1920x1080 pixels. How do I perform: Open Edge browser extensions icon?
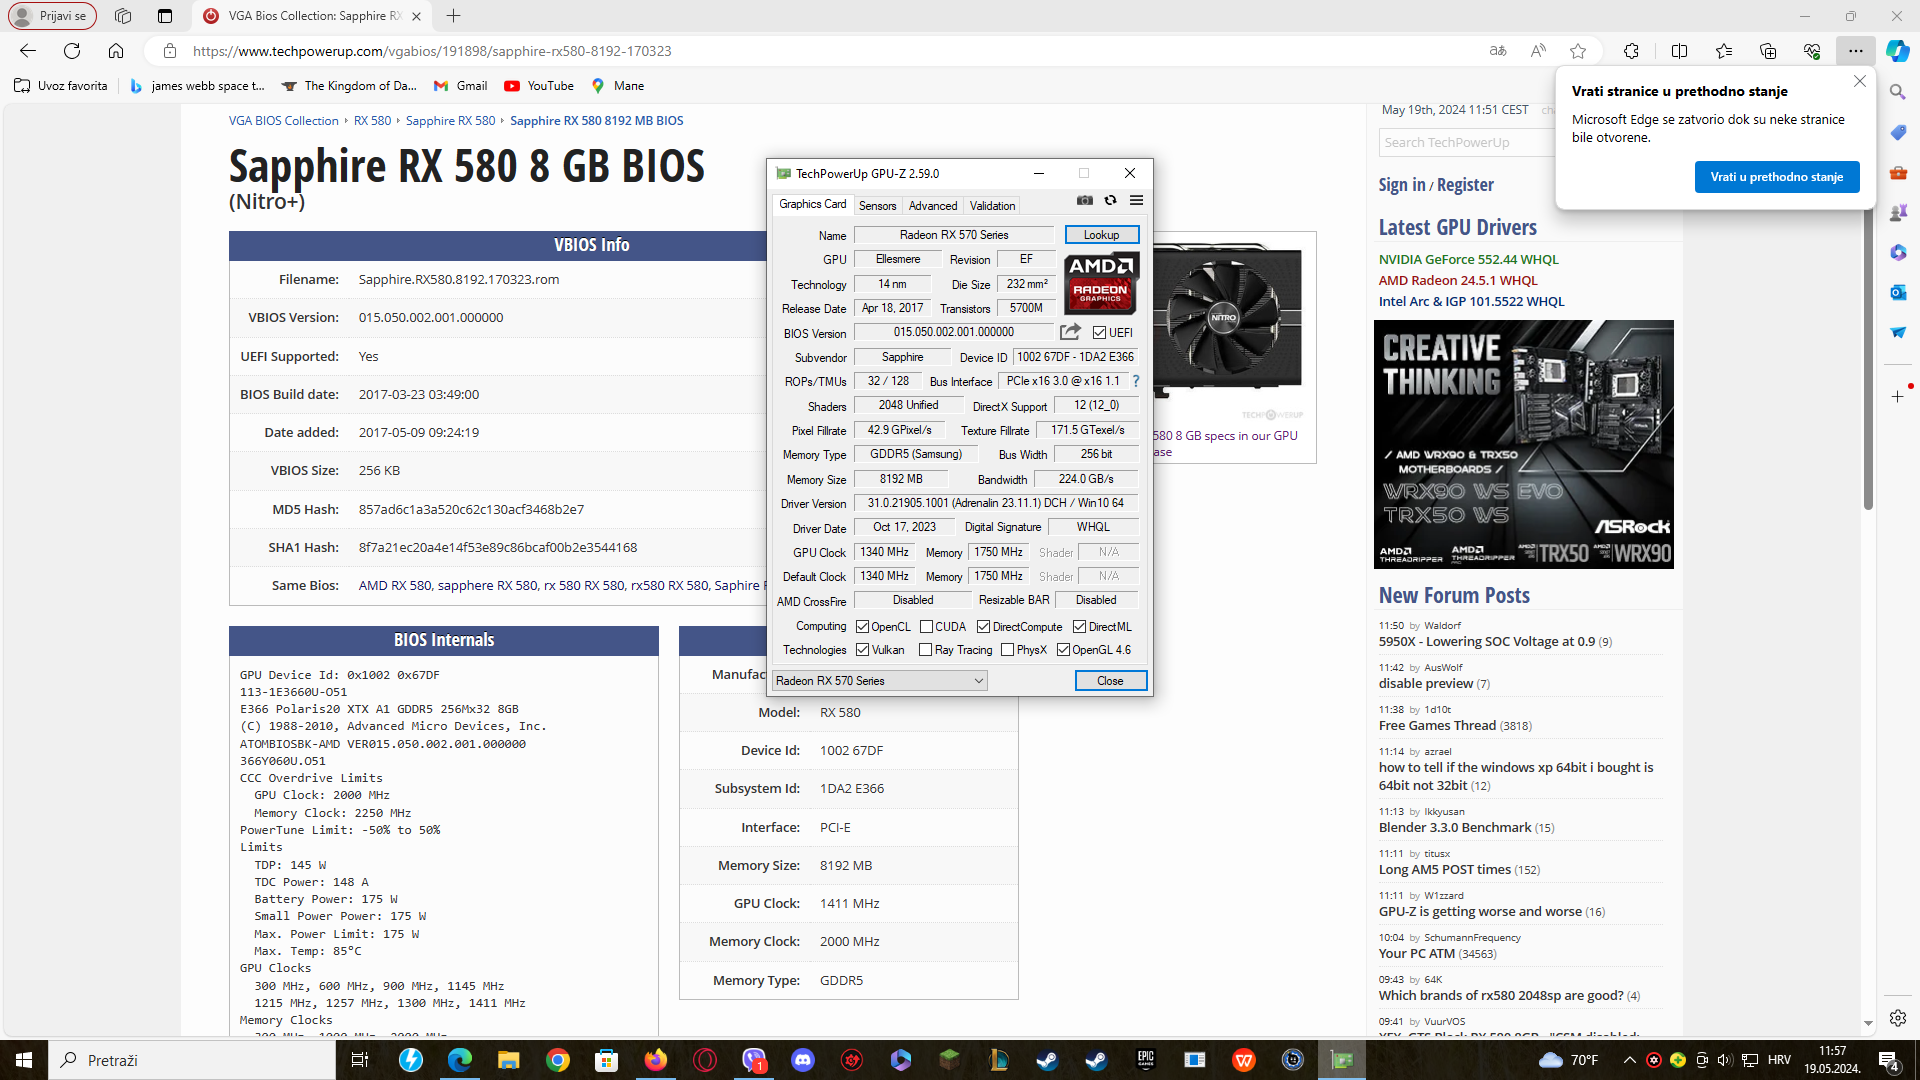coord(1631,51)
